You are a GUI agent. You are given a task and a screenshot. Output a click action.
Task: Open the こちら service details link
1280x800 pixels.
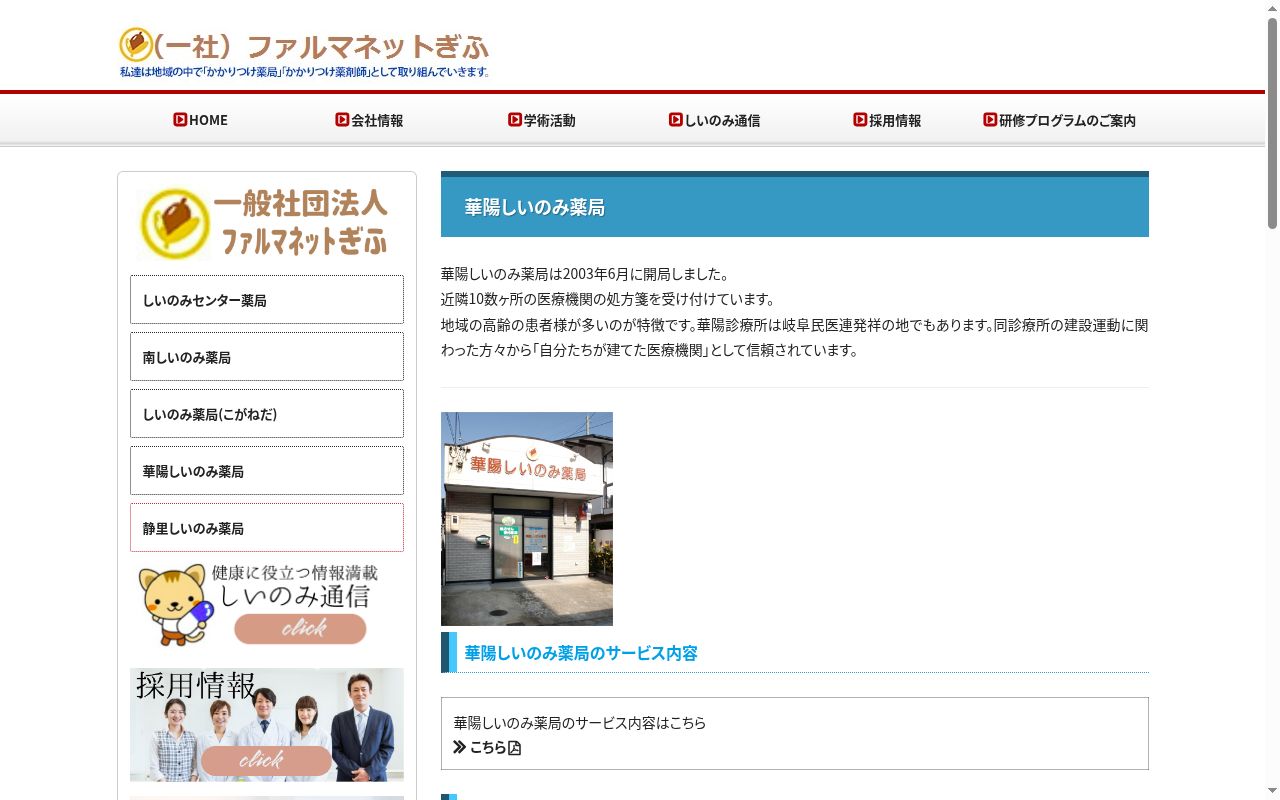point(487,747)
